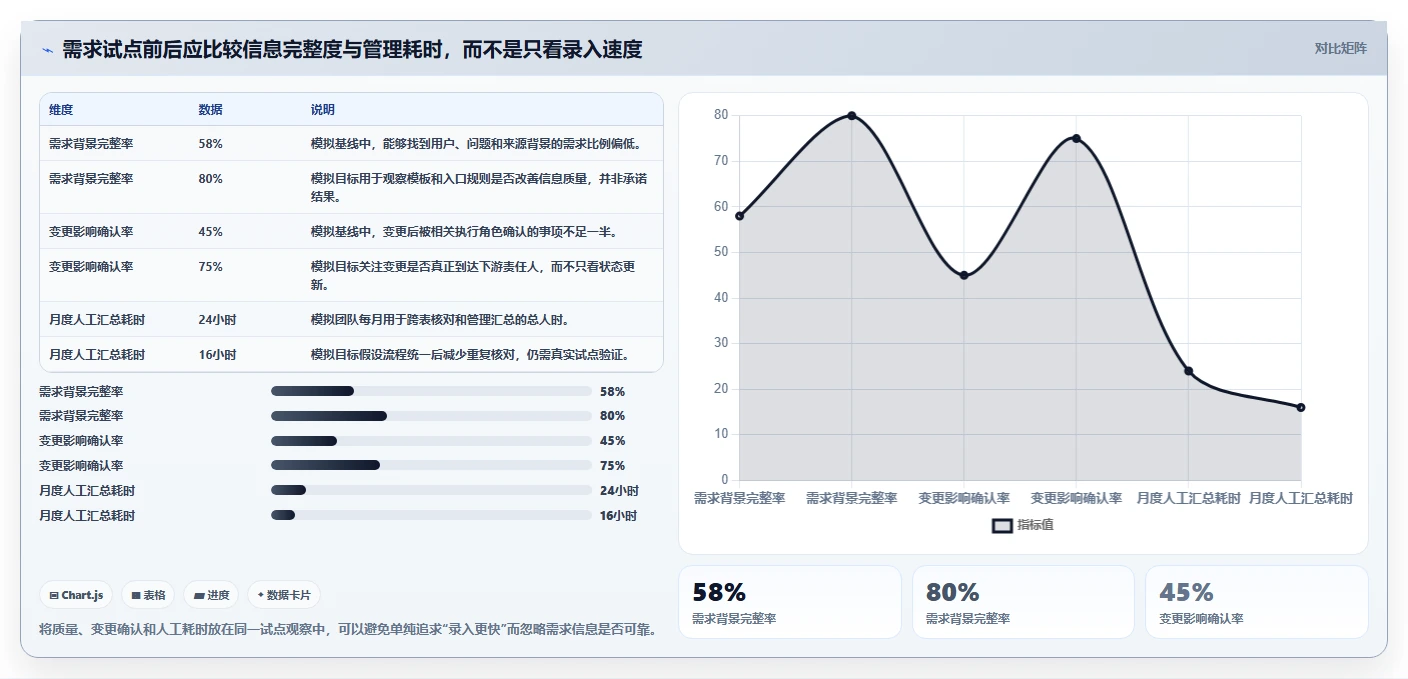
Task: Click the 对比矩阵 label in the header
Action: (1341, 48)
